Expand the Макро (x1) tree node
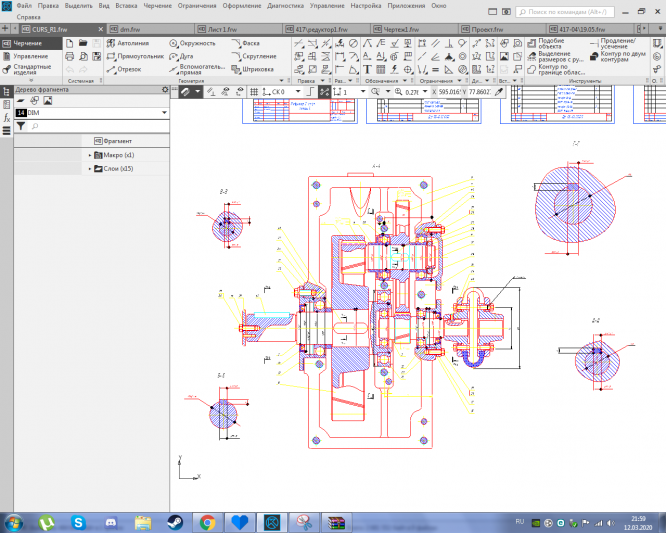The image size is (666, 533). click(89, 155)
